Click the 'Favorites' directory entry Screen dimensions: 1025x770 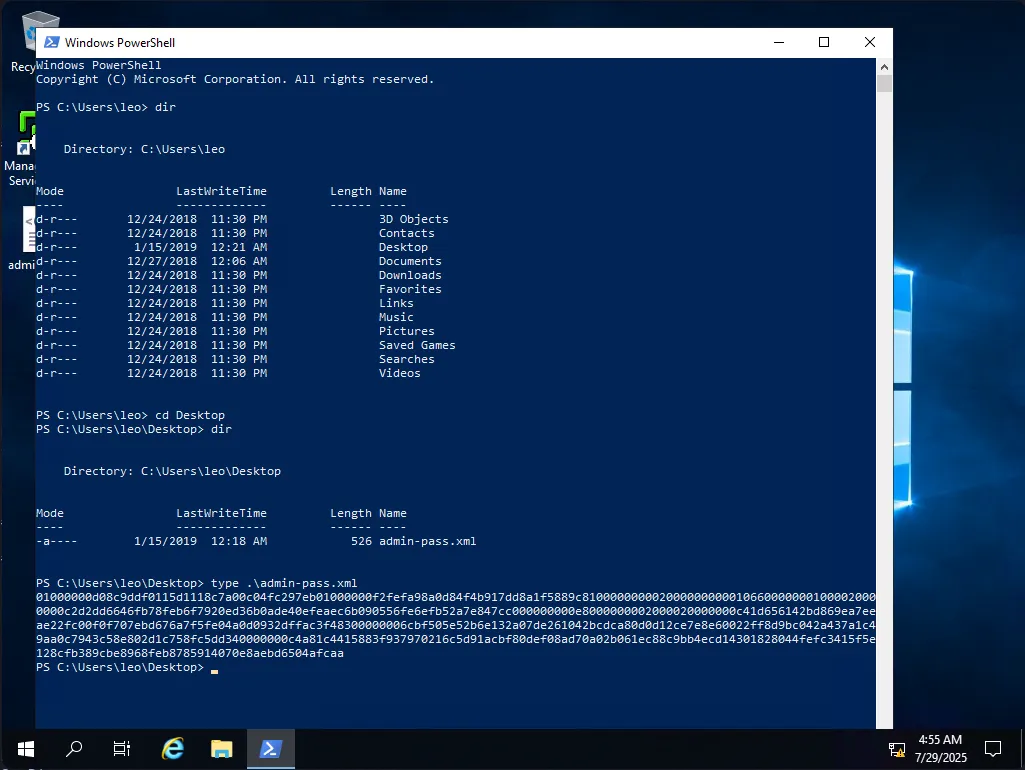410,289
